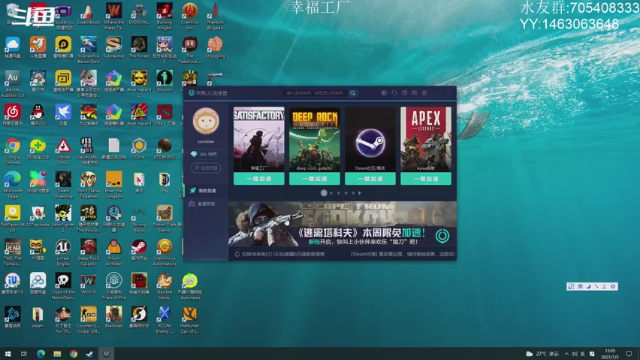Open Counter-Strike Global Offensive shortcut
This screenshot has height=360, width=640.
(x=89, y=320)
